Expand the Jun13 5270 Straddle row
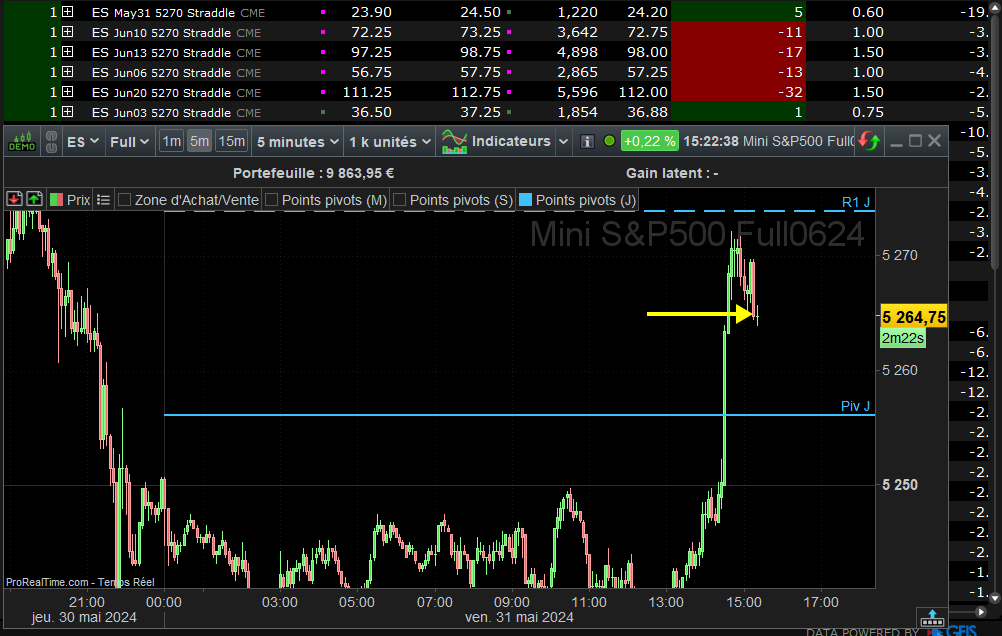 tap(67, 52)
